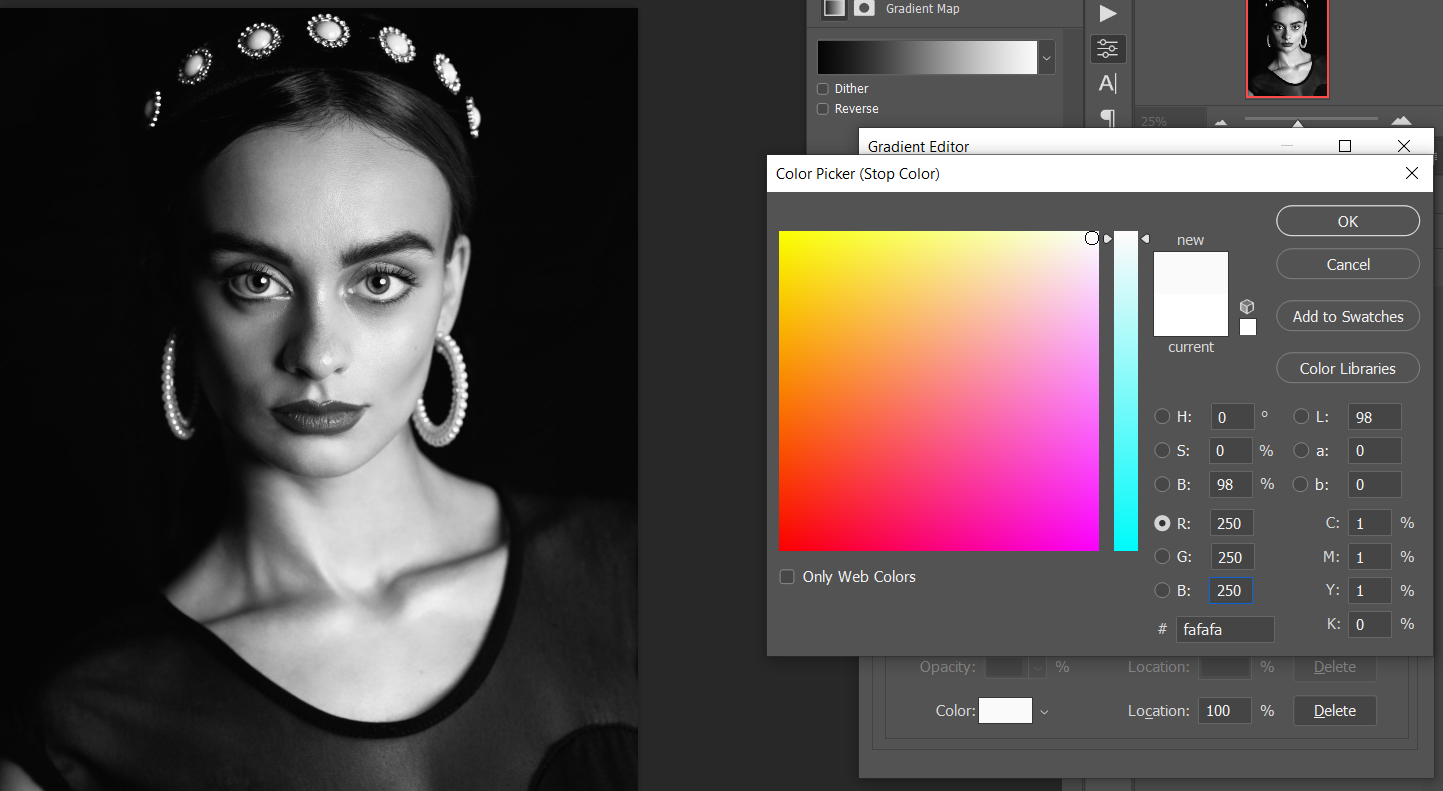
Task: Expand the gradient preset dropdown arrow
Action: point(1047,59)
